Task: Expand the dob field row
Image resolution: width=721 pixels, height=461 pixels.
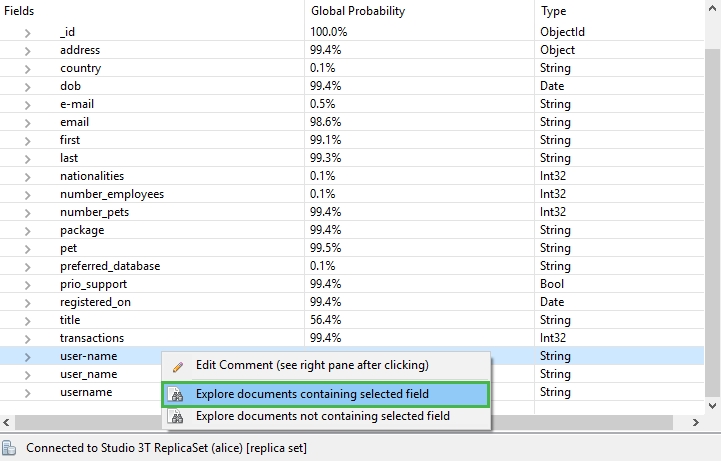Action: coord(28,87)
